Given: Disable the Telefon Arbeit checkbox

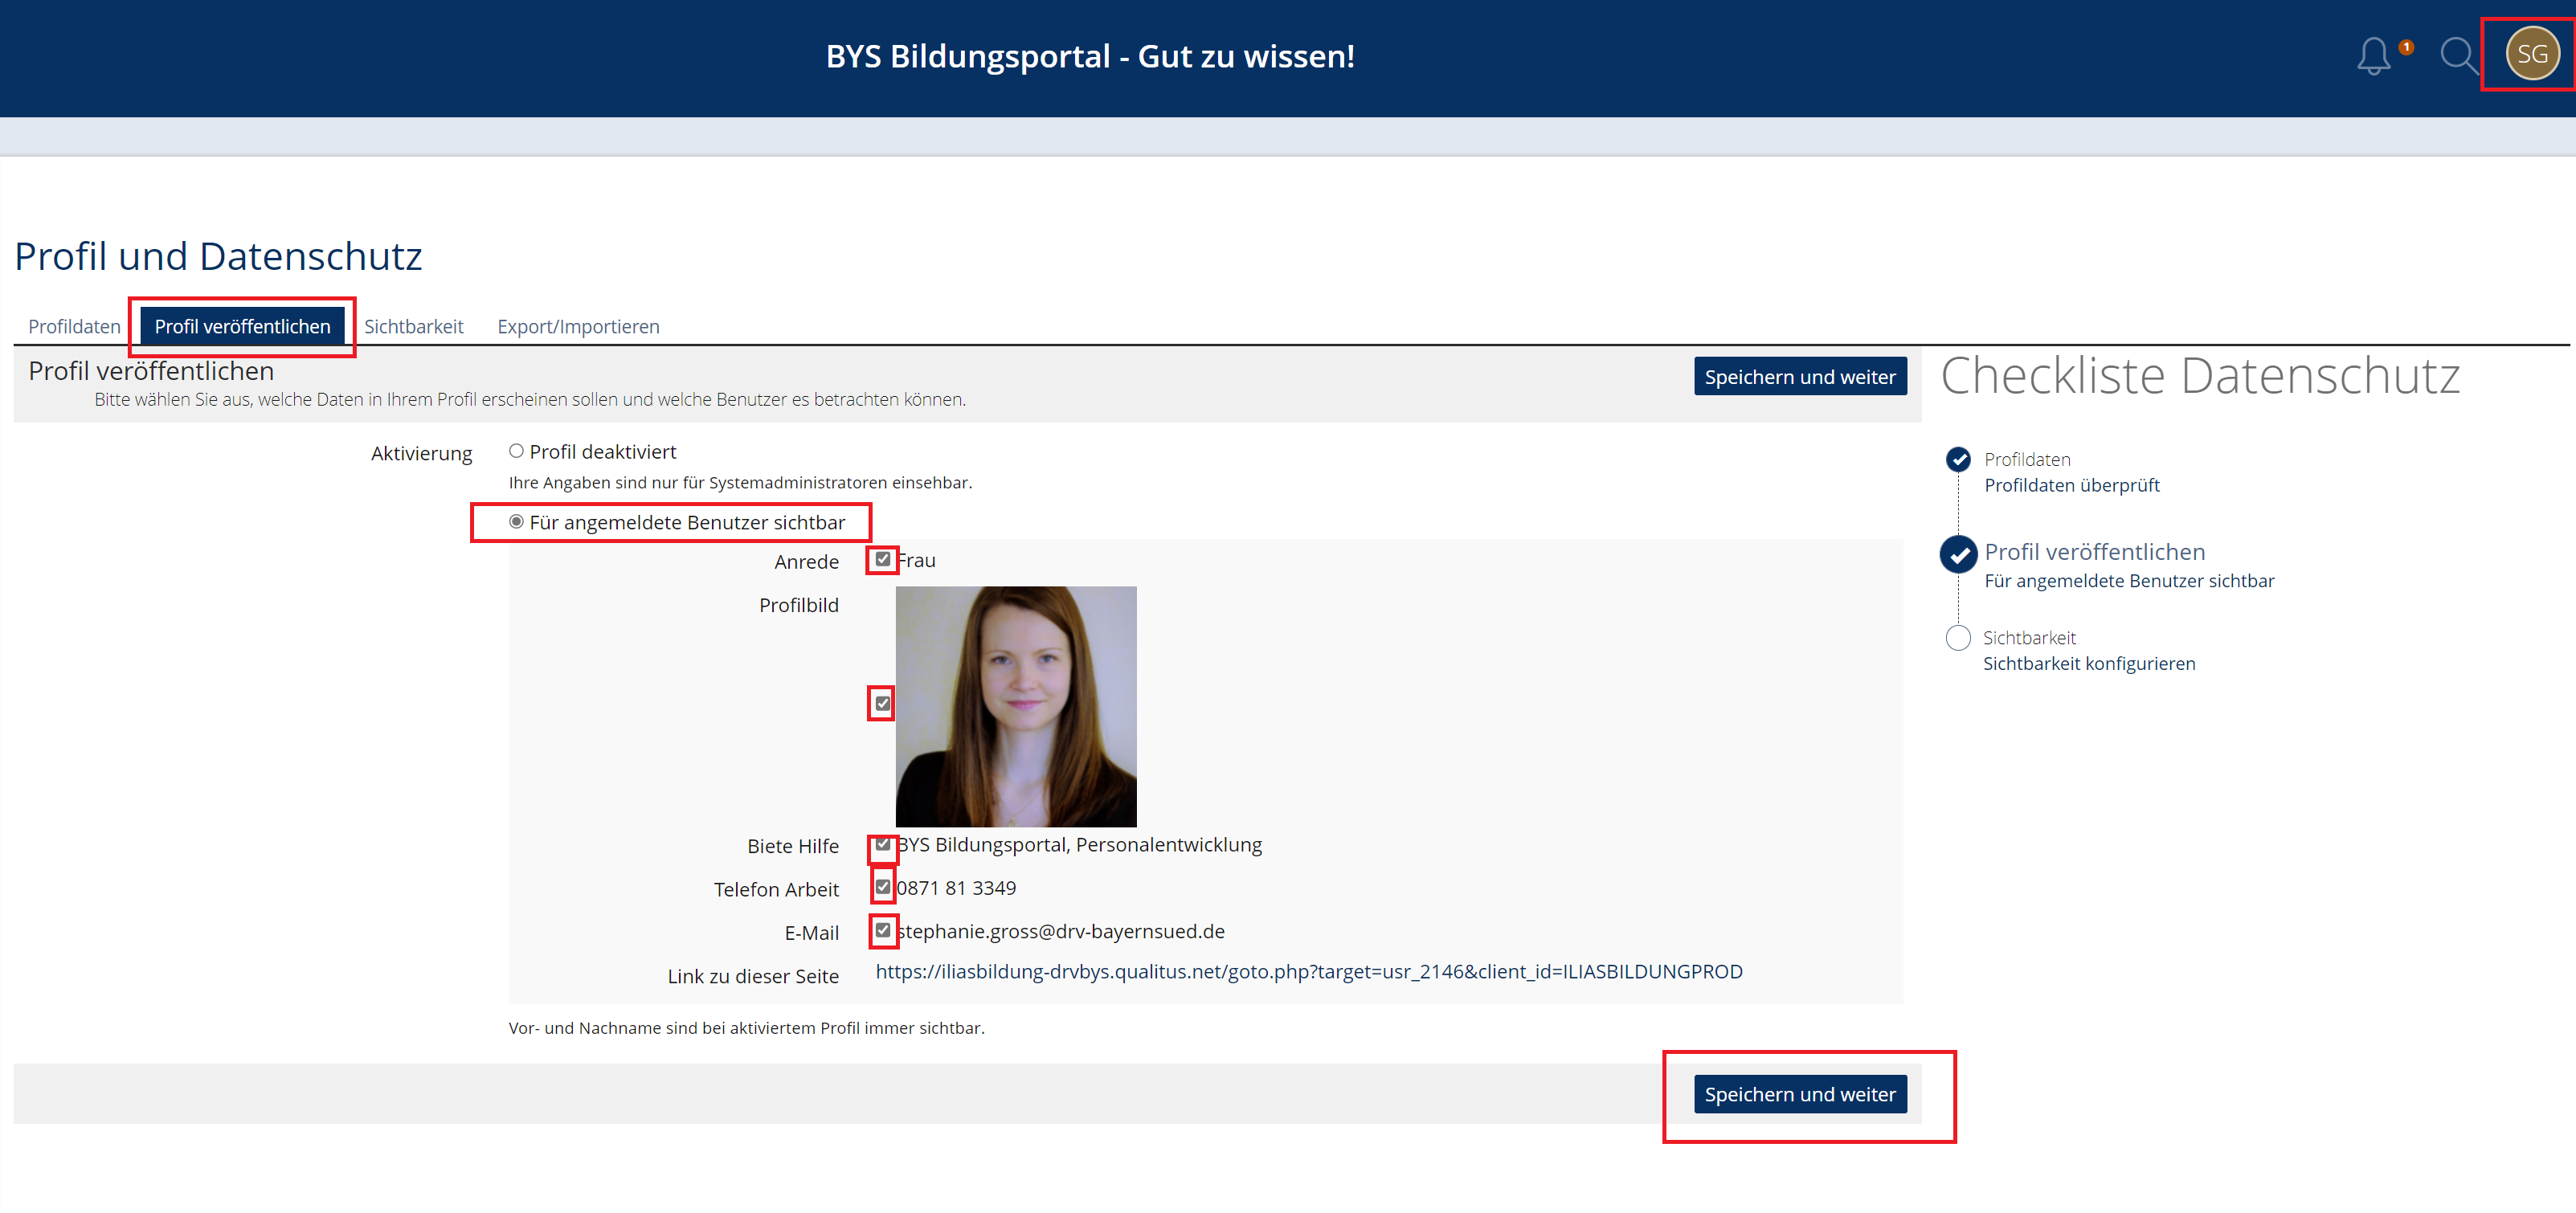Looking at the screenshot, I should pyautogui.click(x=882, y=887).
